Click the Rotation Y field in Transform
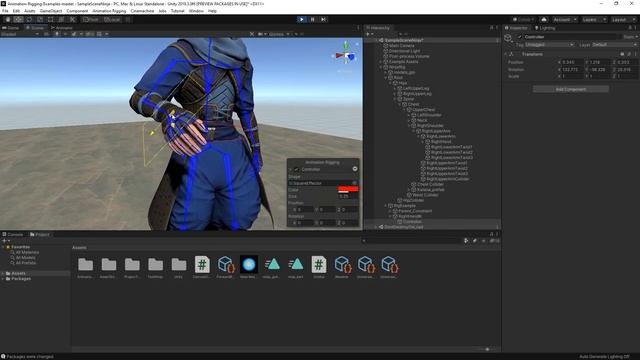The height and width of the screenshot is (360, 640). 600,69
